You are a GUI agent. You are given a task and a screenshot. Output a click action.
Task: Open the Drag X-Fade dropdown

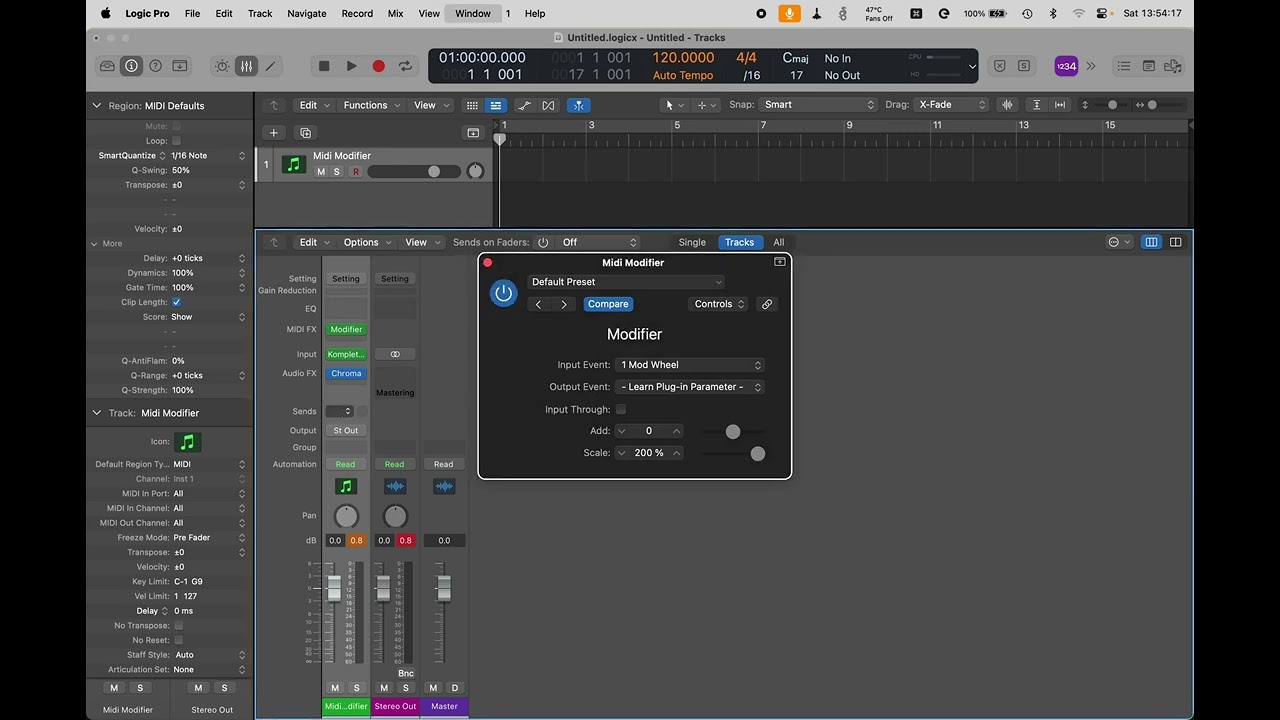[951, 105]
